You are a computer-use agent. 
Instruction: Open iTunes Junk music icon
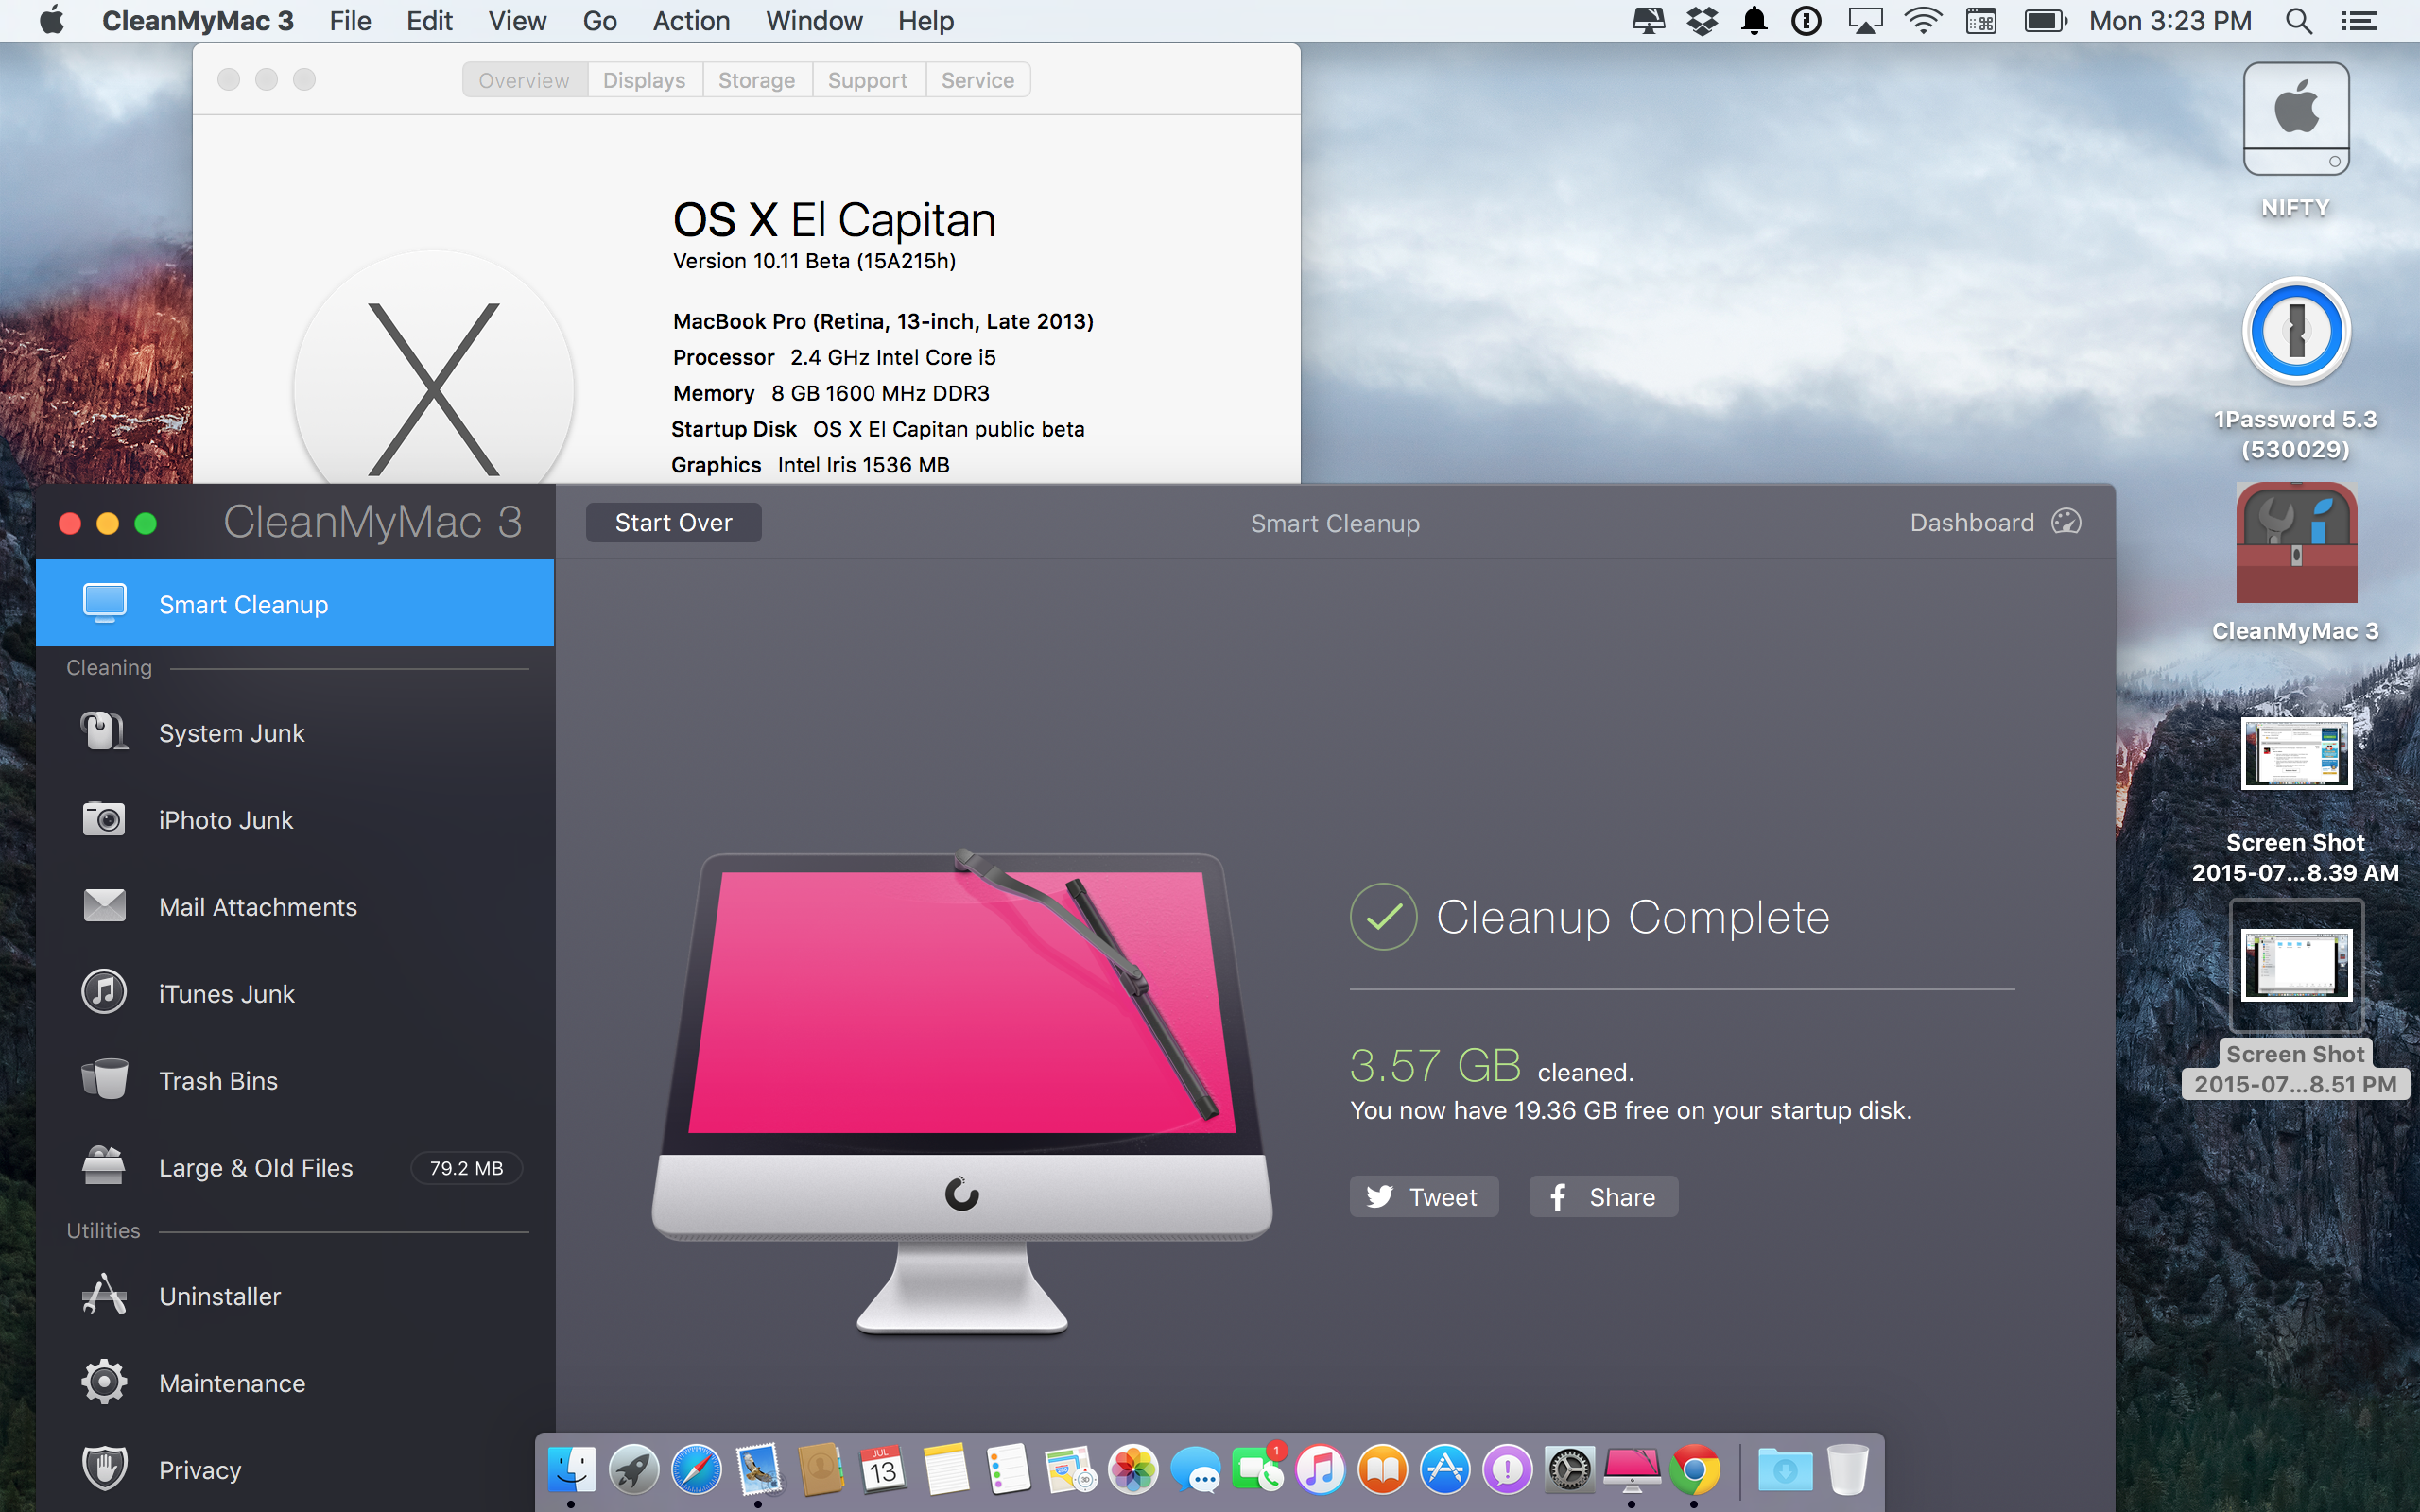(x=104, y=993)
